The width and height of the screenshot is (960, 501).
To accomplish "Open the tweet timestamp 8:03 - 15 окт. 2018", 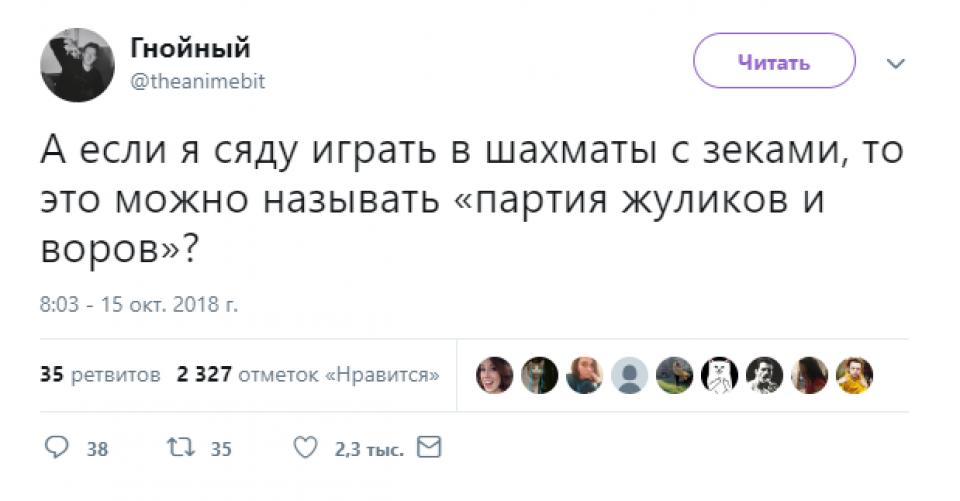I will [x=139, y=304].
